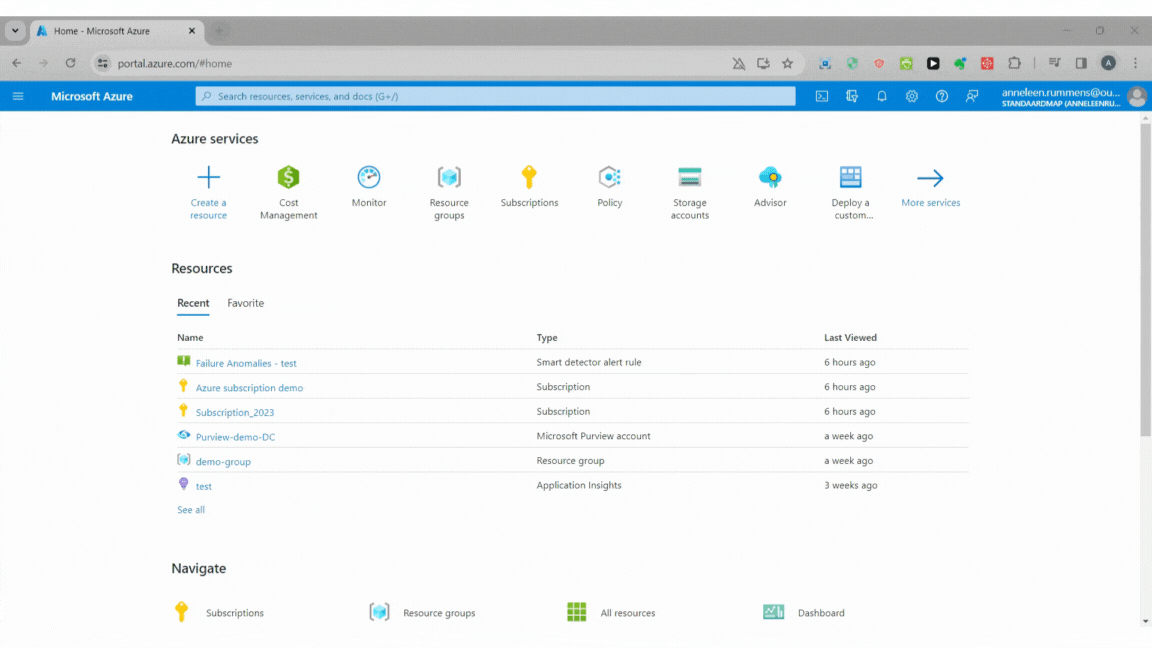Open browser side panel icon
This screenshot has height=648, width=1152.
[x=1081, y=63]
